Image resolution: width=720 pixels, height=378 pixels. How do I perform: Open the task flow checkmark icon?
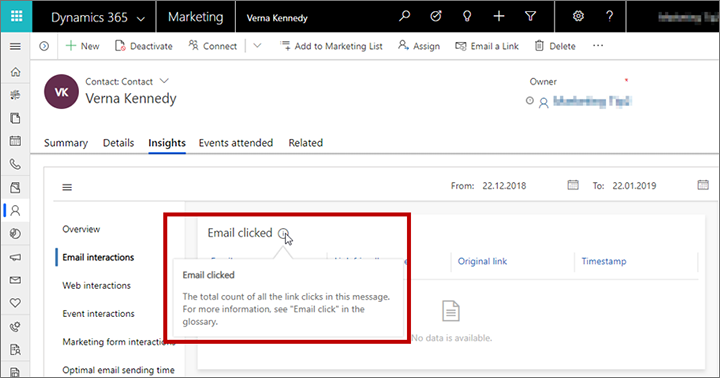436,17
